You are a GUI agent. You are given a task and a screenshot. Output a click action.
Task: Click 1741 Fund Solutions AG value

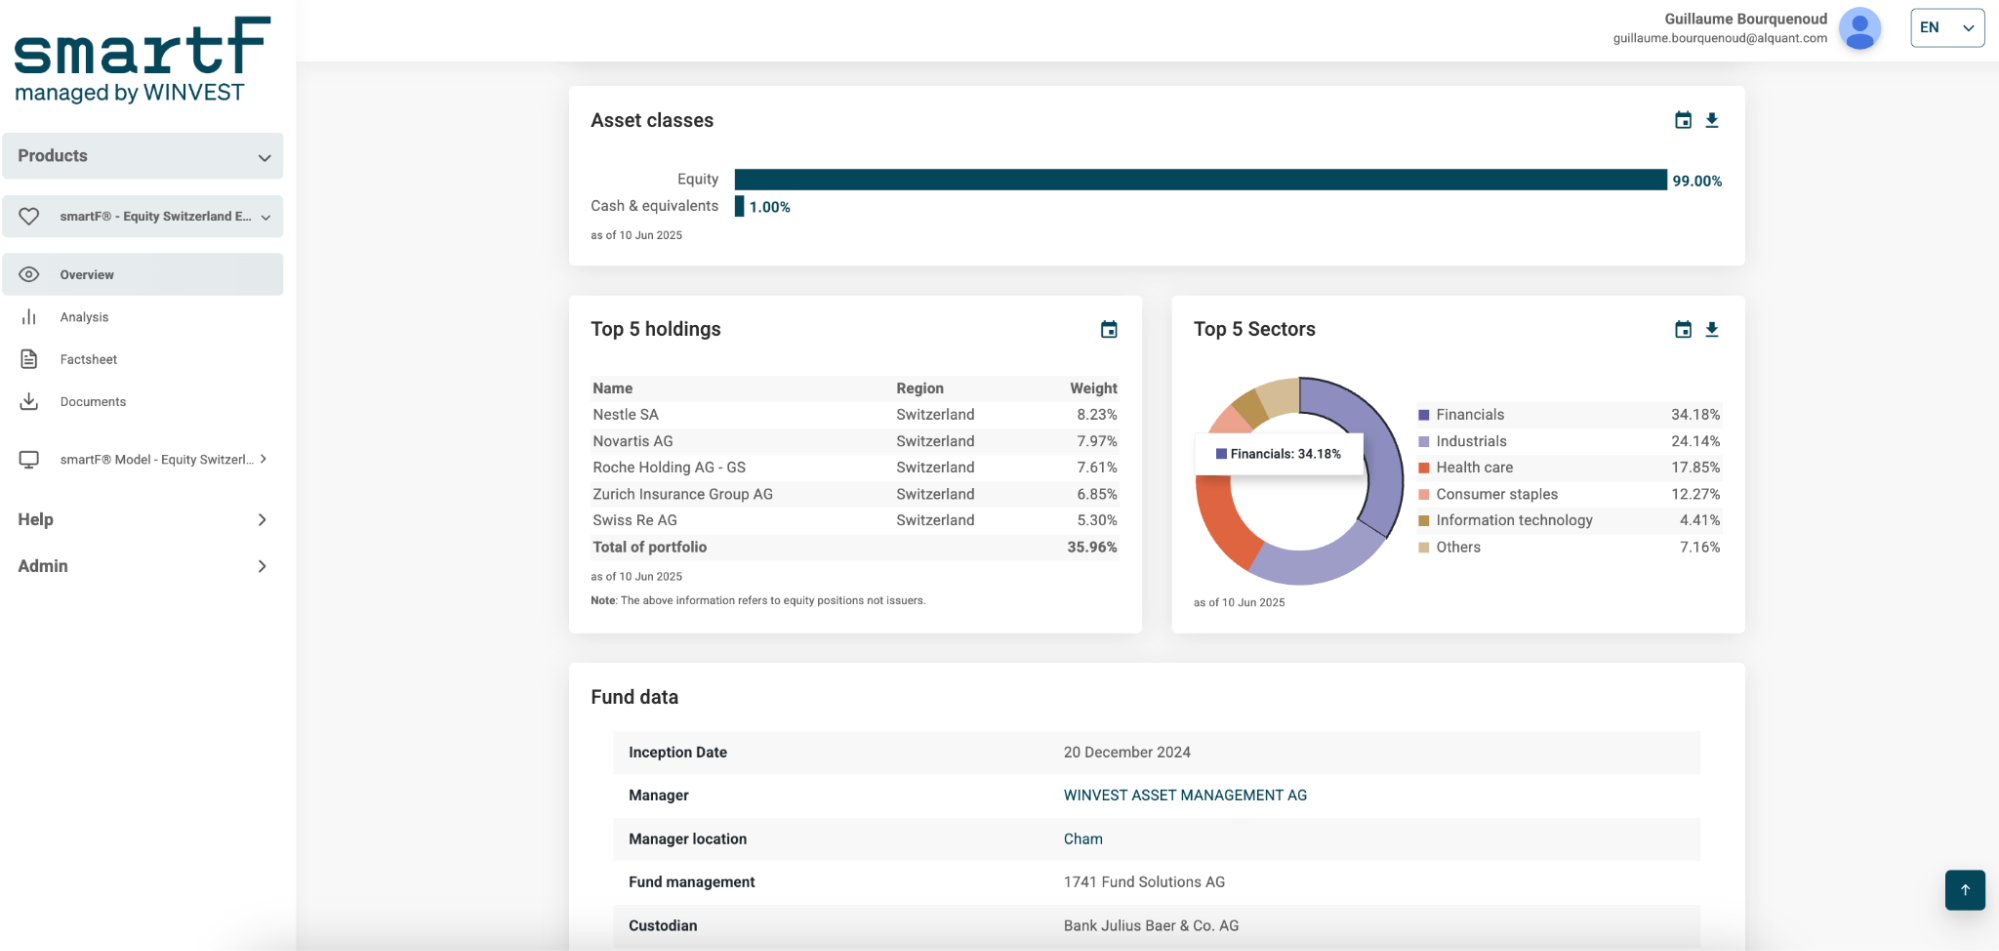(1144, 882)
